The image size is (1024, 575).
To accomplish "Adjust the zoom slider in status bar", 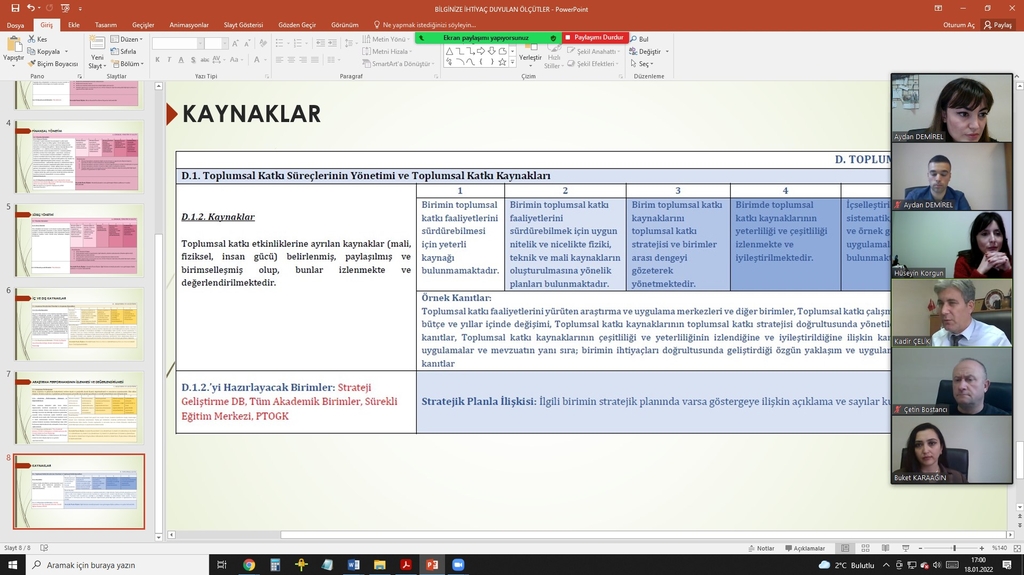I will 954,548.
